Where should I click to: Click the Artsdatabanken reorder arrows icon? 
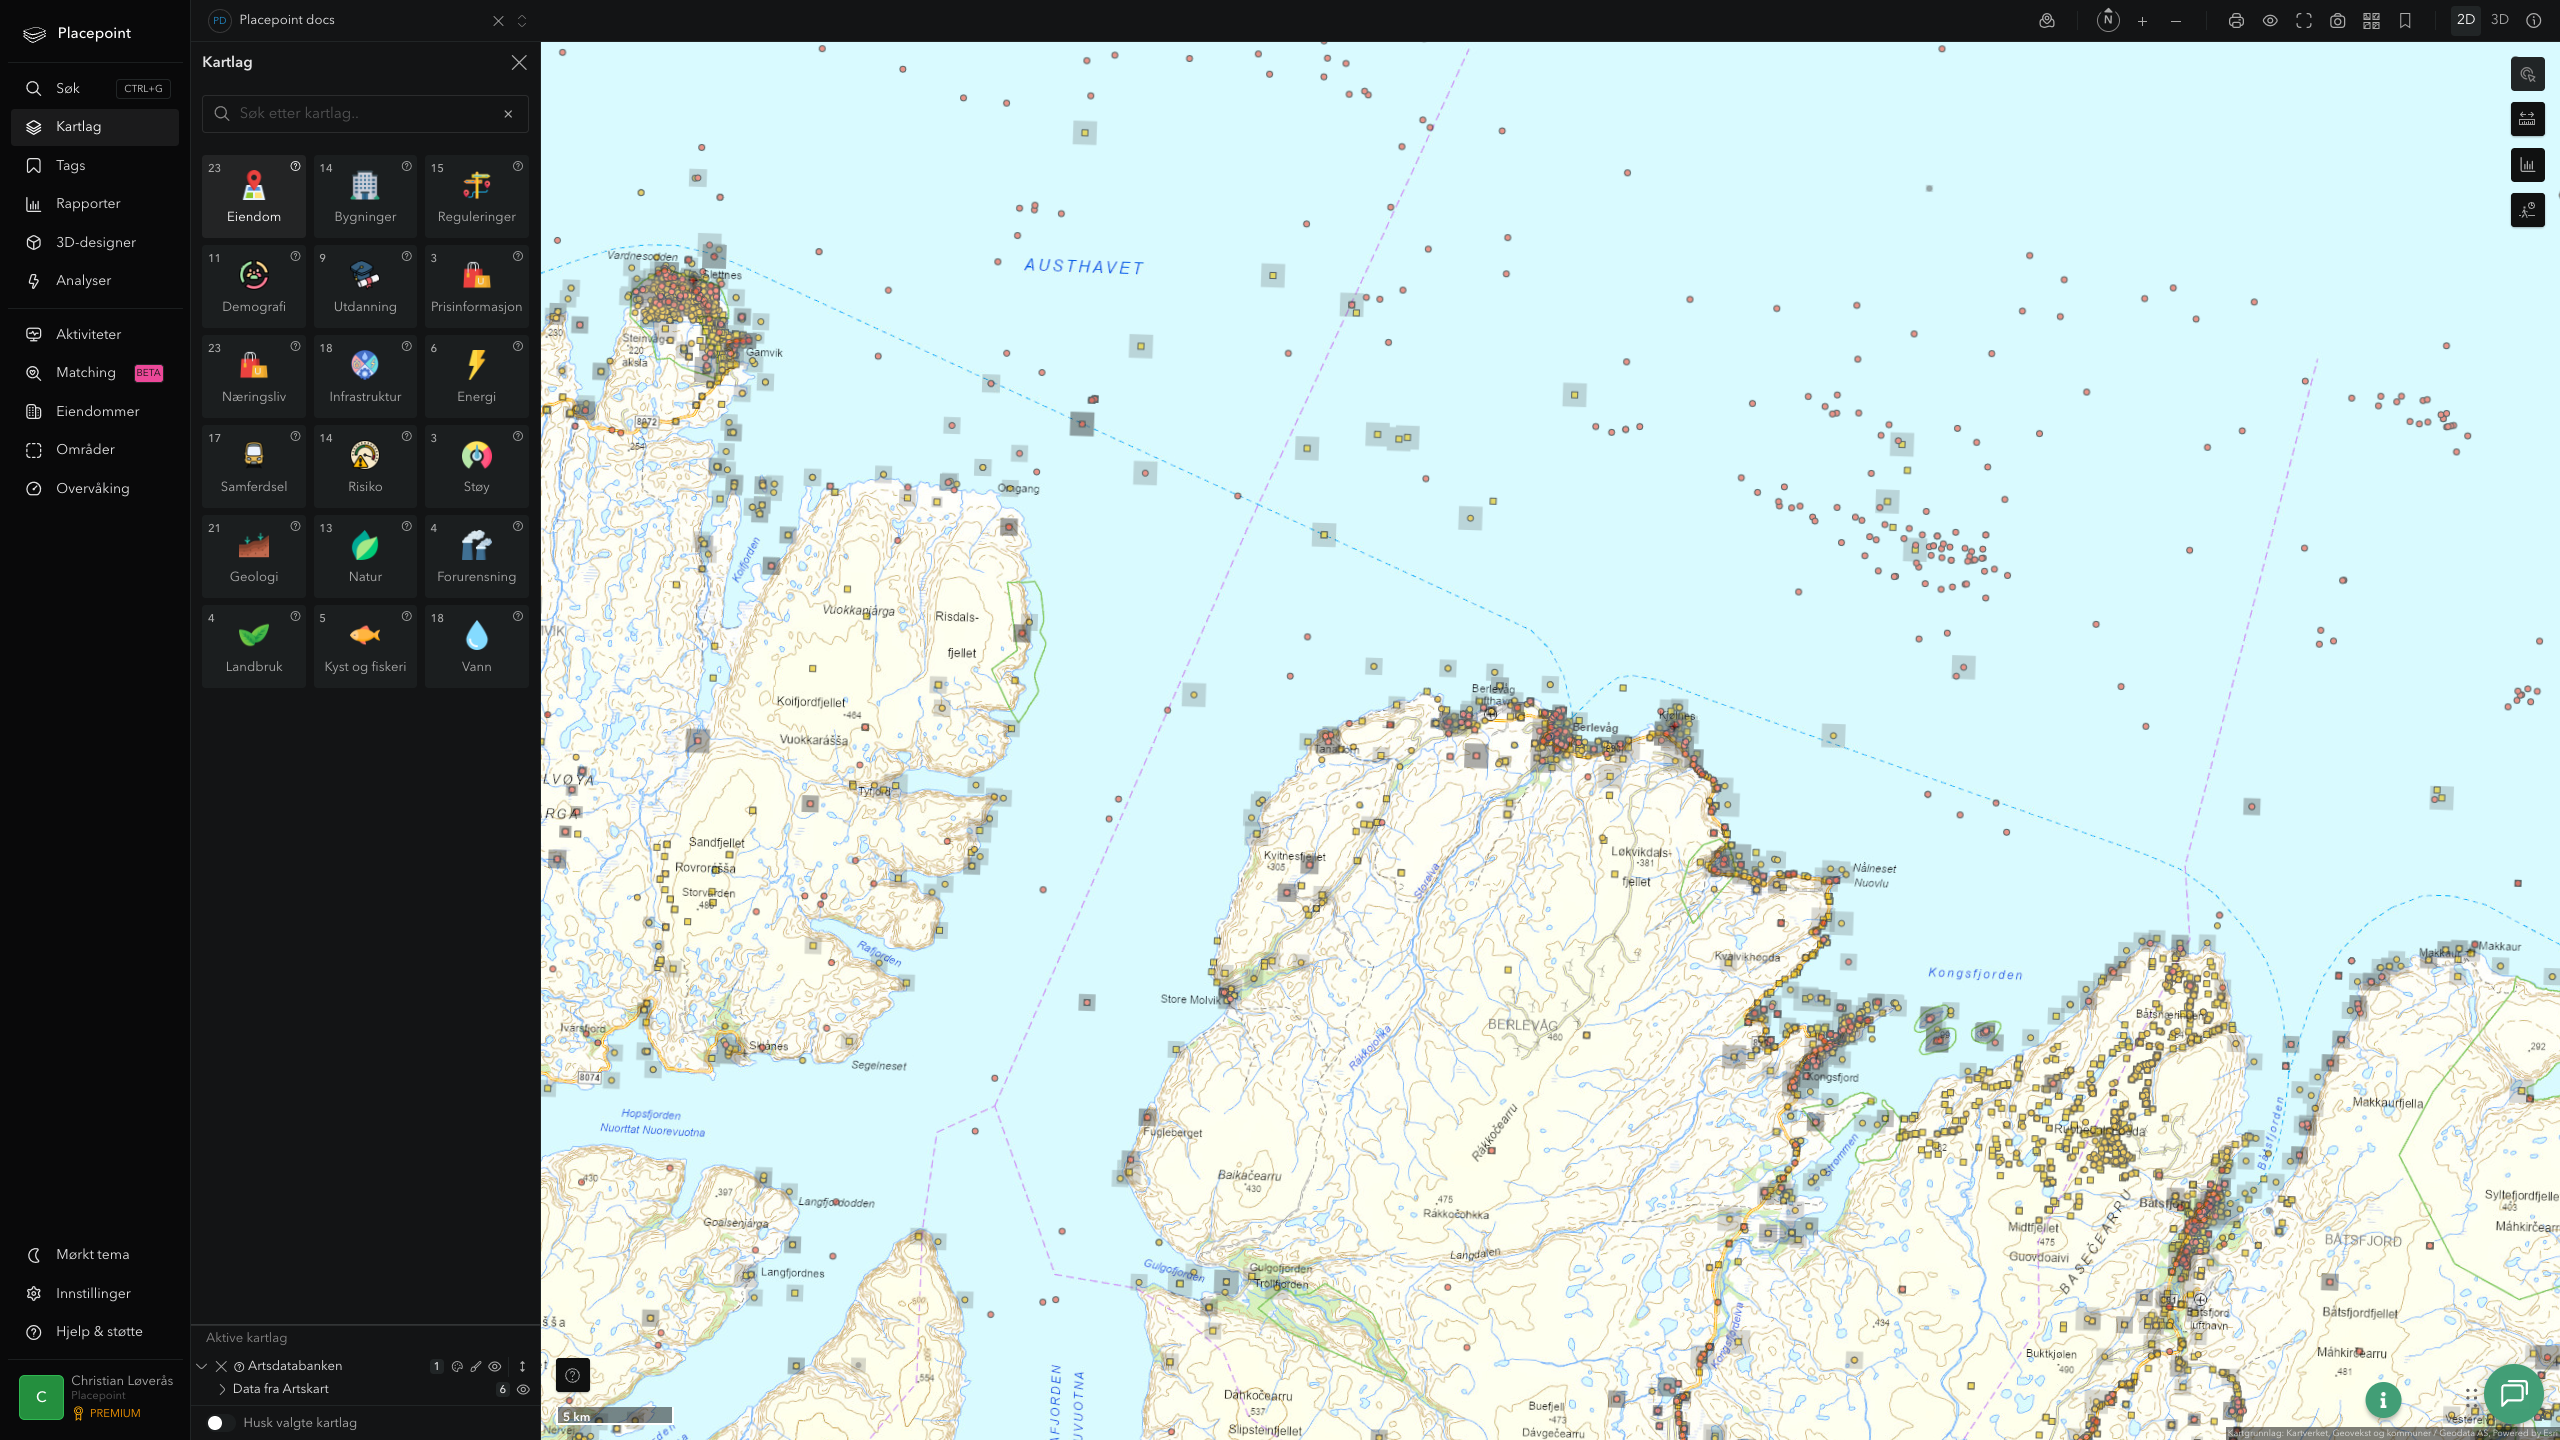522,1366
